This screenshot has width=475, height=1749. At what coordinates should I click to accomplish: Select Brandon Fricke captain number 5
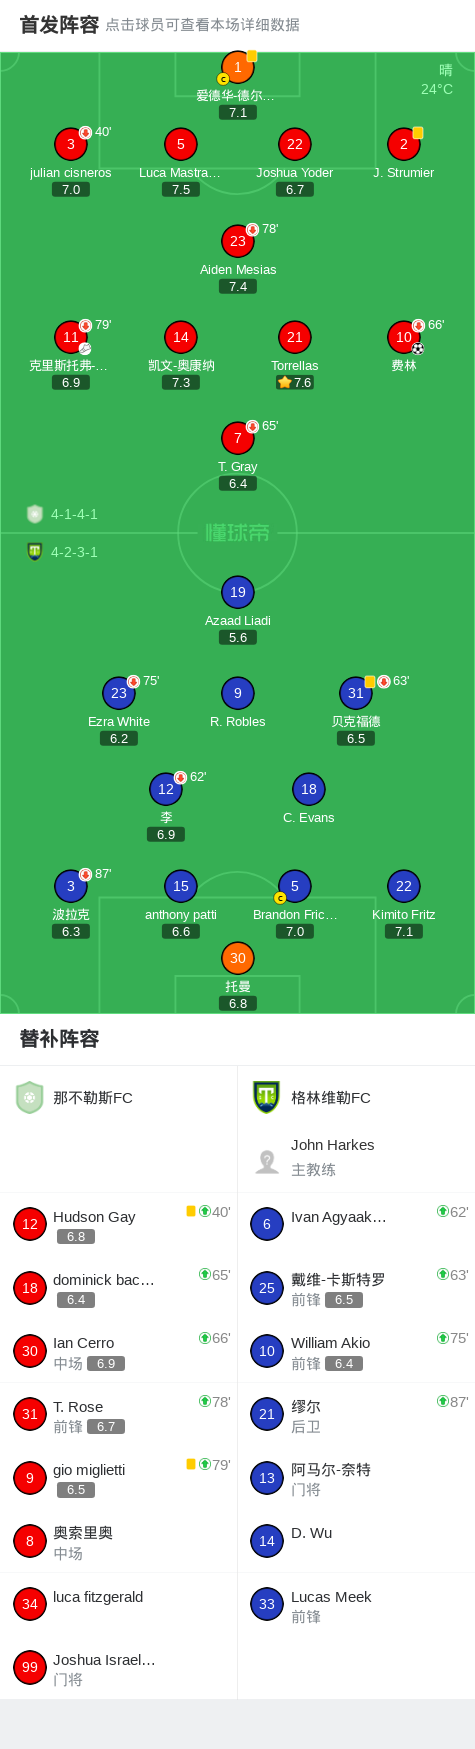[295, 886]
